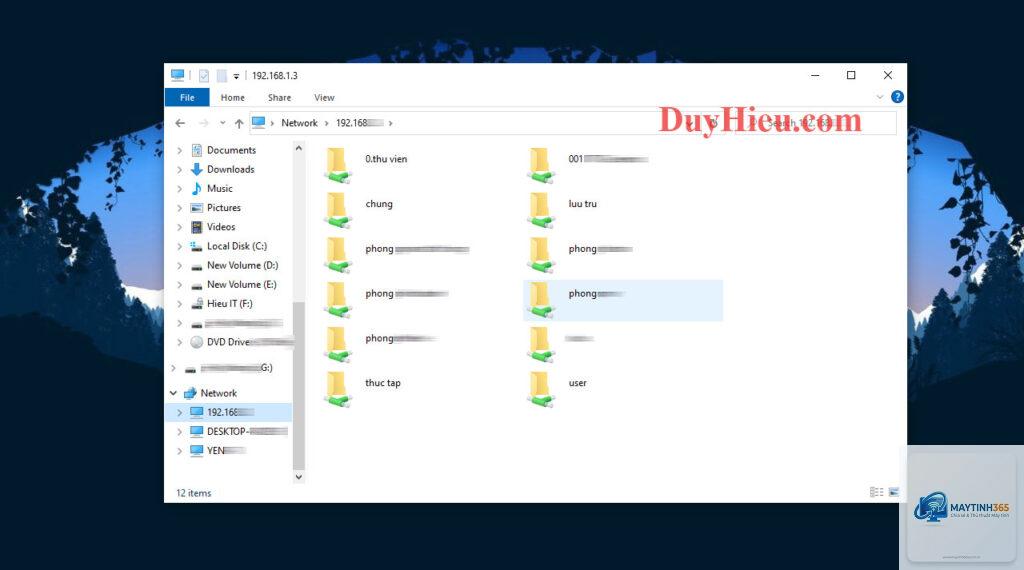Switch to the View ribbon tab
1024x570 pixels.
tap(324, 97)
